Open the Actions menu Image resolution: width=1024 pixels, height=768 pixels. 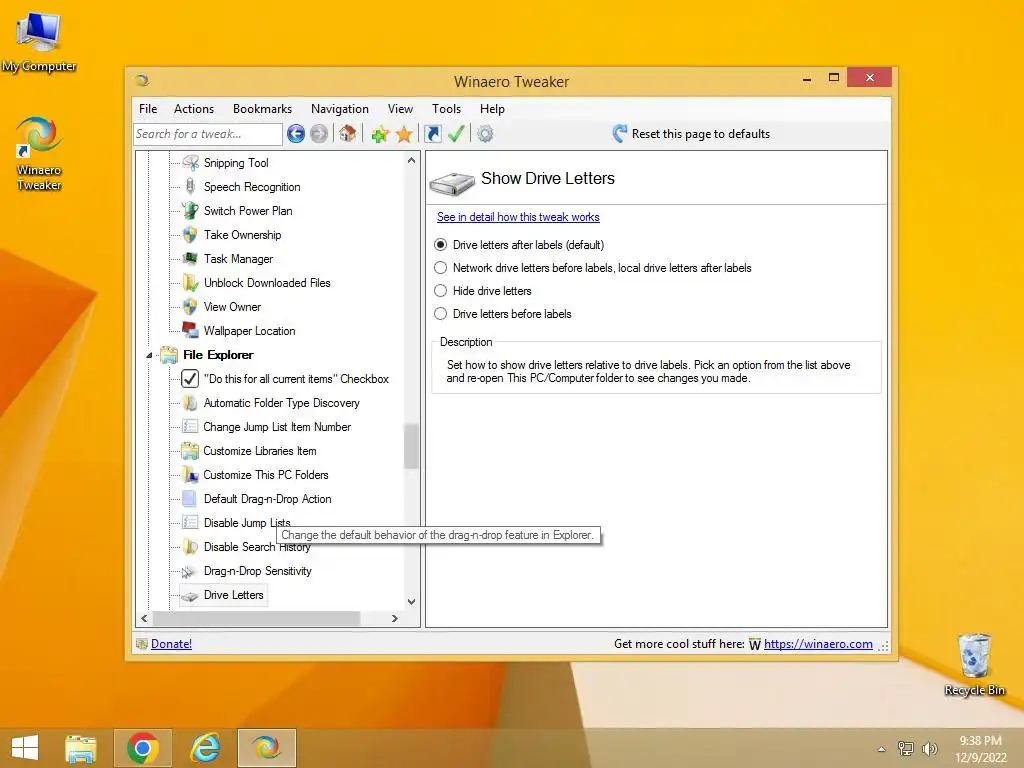[x=194, y=109]
